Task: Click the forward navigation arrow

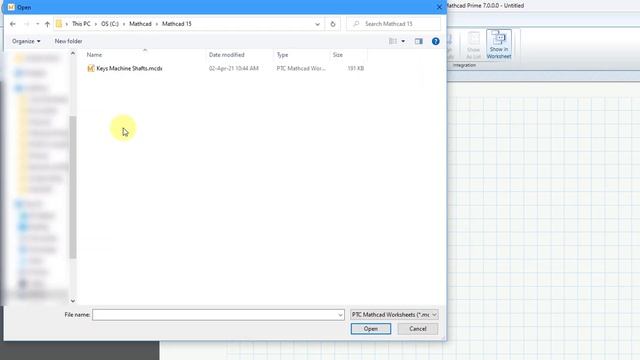Action: (27, 24)
